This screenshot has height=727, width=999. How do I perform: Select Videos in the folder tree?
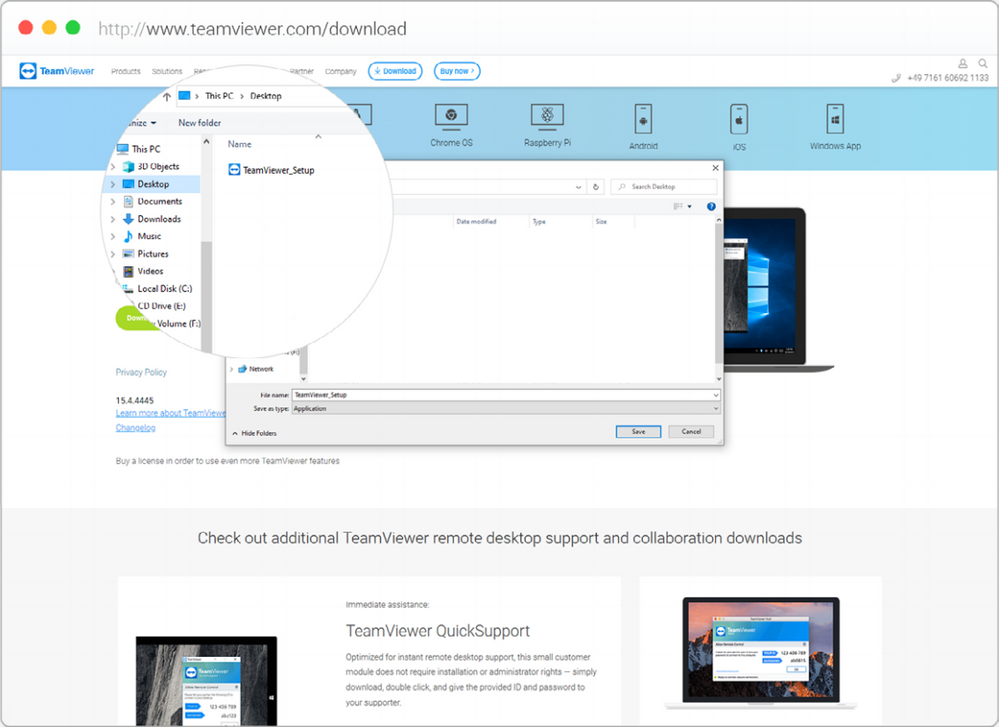click(143, 271)
